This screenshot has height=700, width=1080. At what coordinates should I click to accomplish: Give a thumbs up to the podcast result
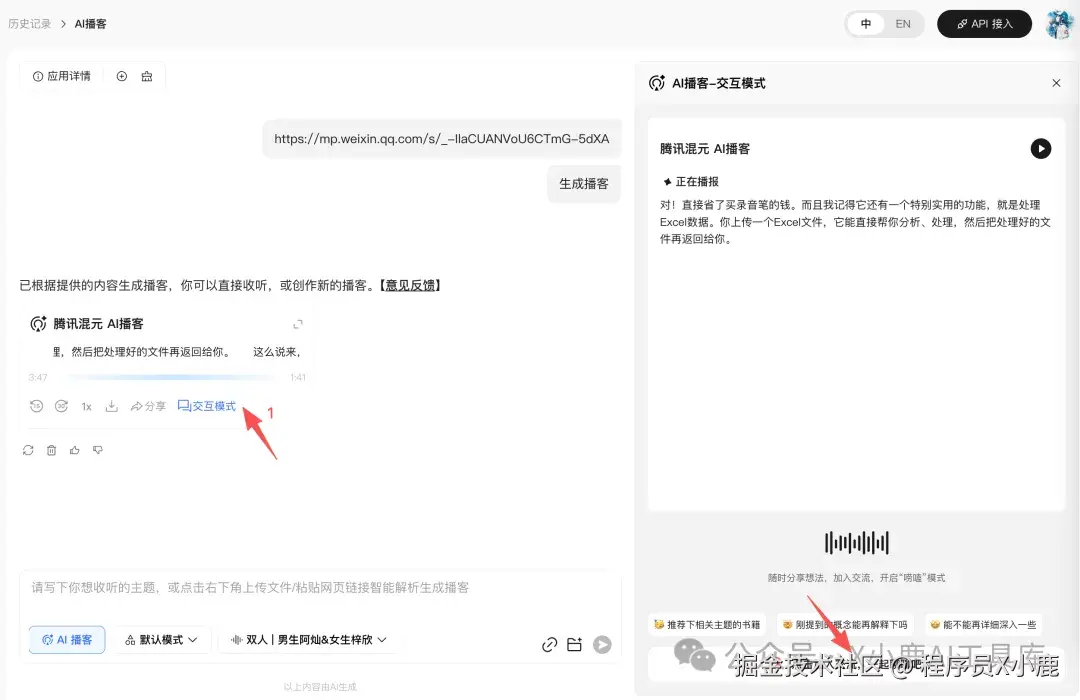75,449
